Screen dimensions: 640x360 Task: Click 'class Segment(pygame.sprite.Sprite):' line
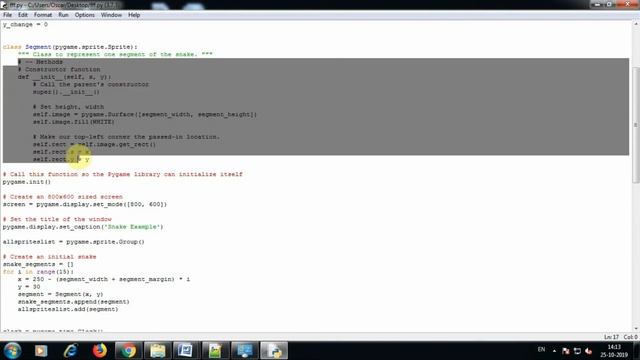(70, 47)
